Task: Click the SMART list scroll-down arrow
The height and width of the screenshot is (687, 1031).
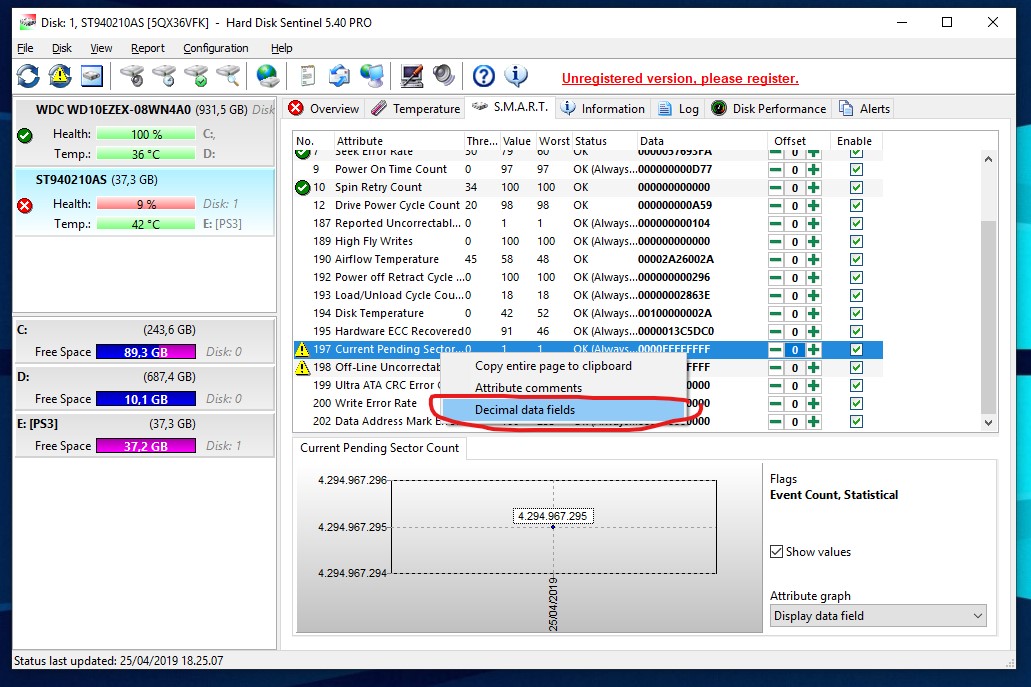Action: click(988, 423)
